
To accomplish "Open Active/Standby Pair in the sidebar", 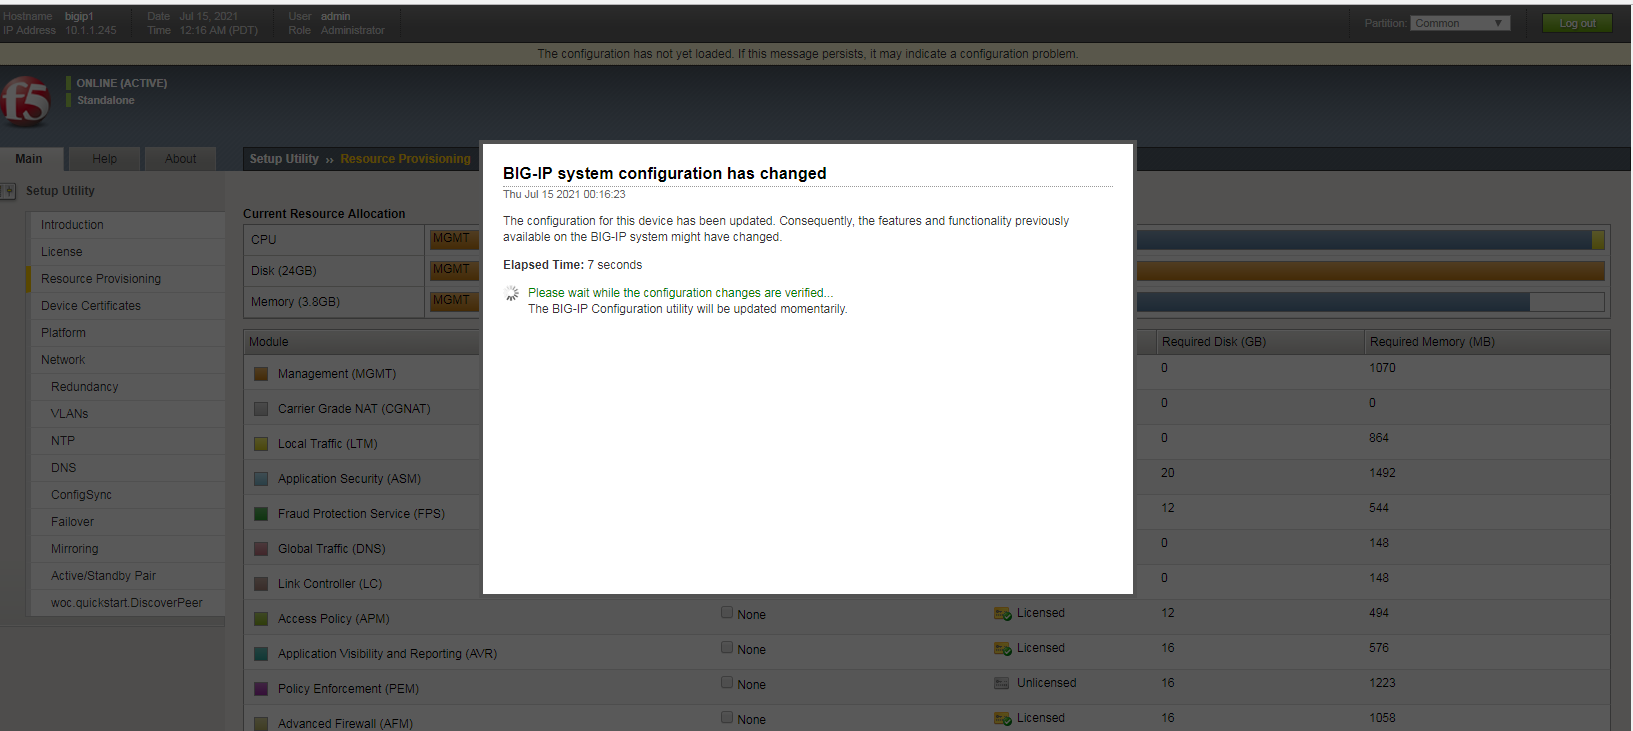I will point(127,576).
